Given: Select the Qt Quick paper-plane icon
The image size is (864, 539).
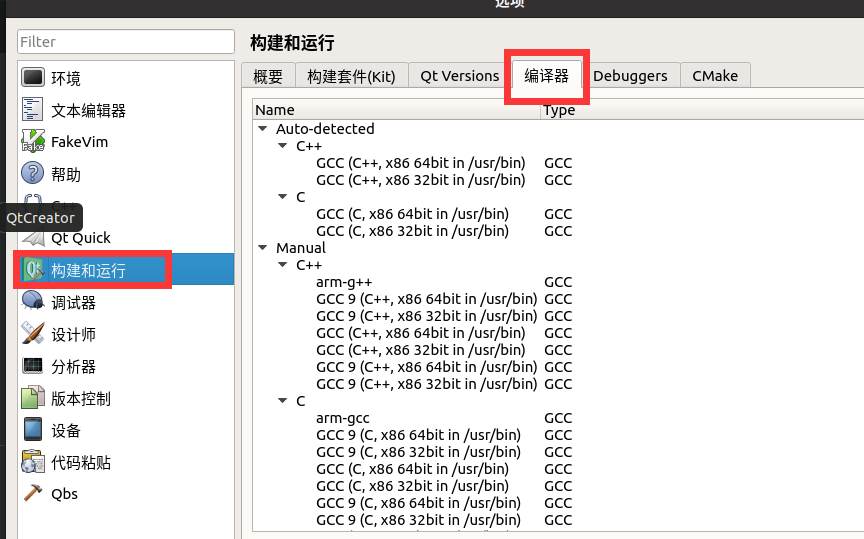Looking at the screenshot, I should coord(34,238).
